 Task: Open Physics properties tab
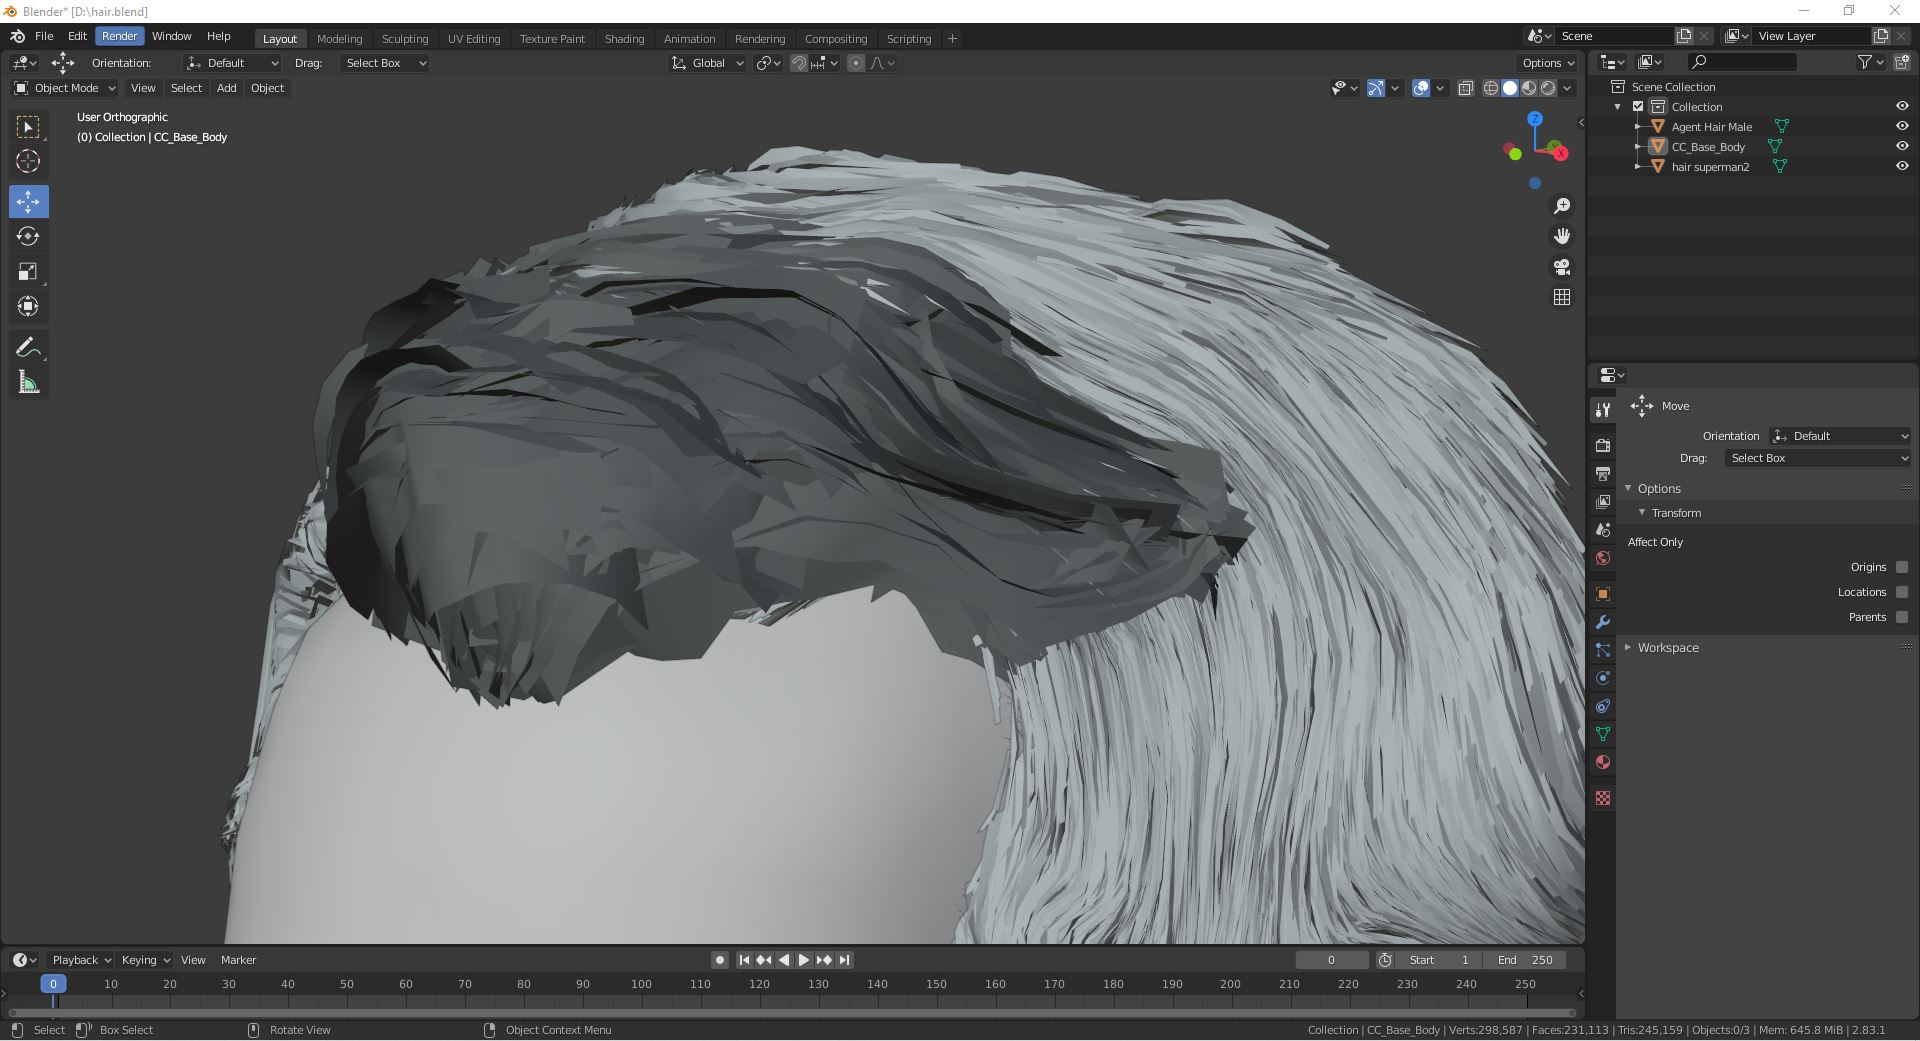(1603, 678)
